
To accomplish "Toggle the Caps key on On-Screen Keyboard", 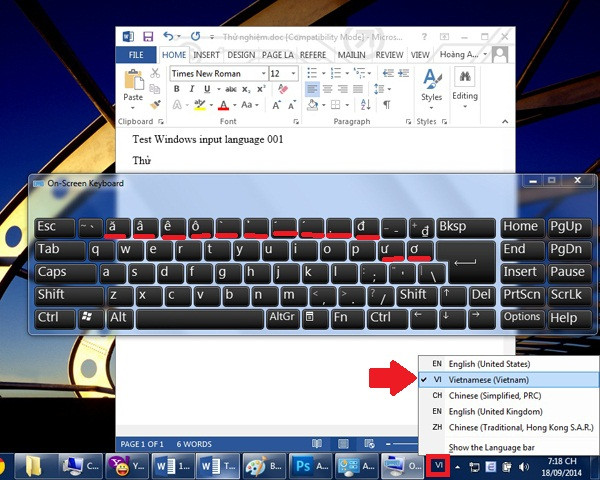I will [x=65, y=273].
